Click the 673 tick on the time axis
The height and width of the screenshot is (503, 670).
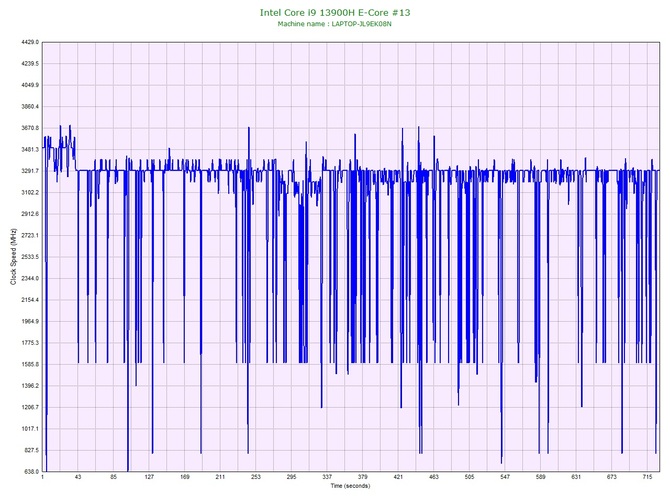click(612, 477)
